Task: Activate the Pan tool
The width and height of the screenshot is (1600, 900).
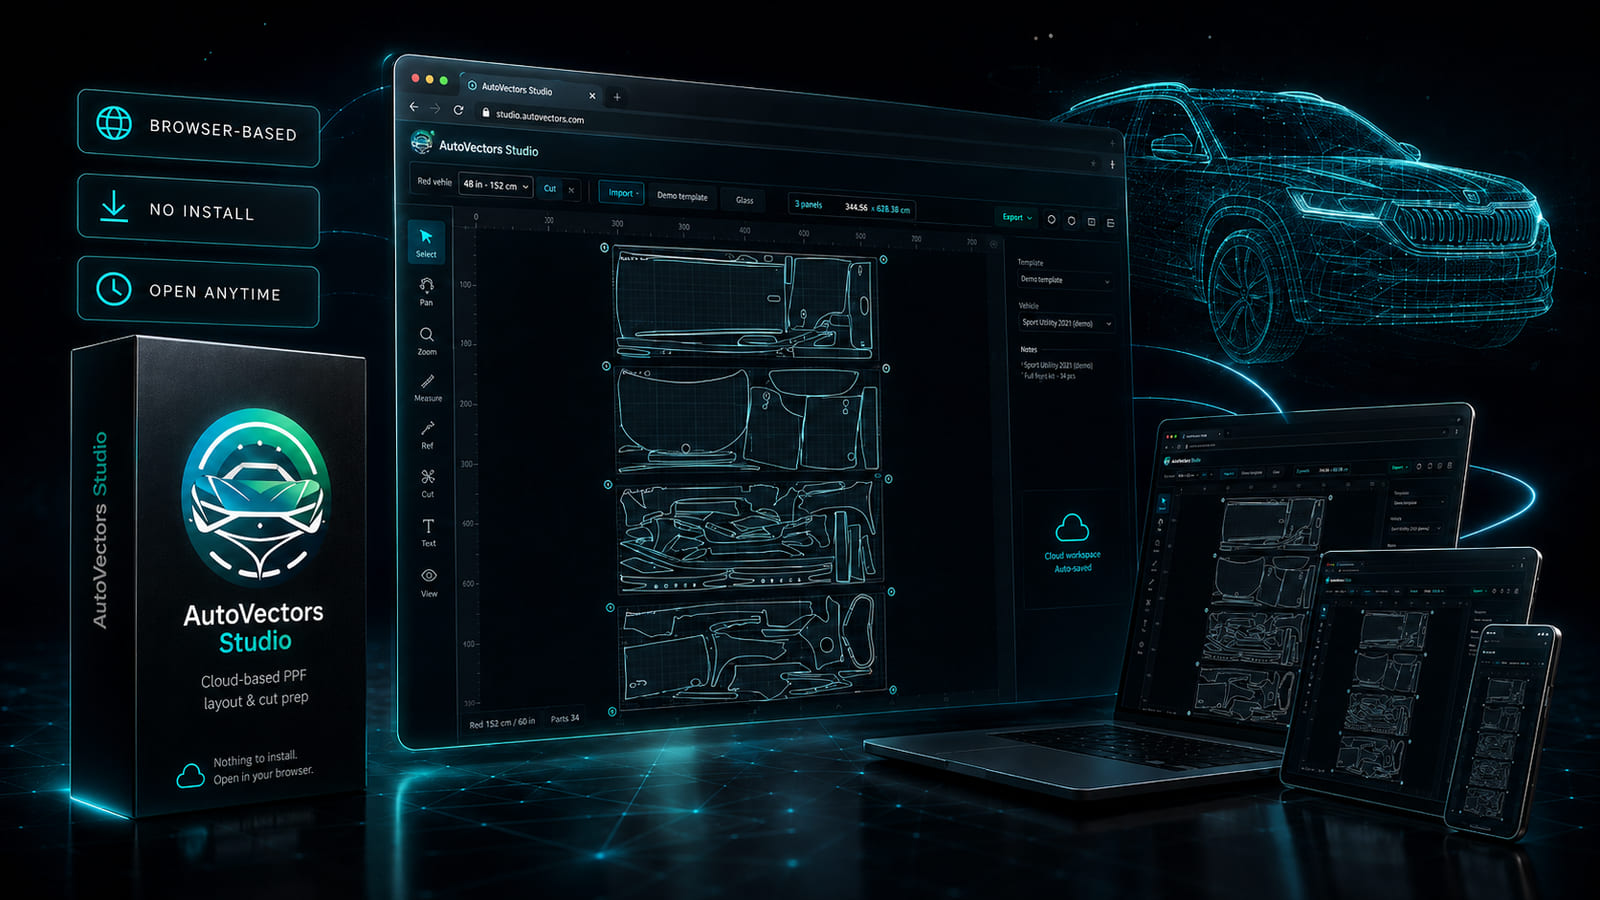Action: click(x=427, y=291)
